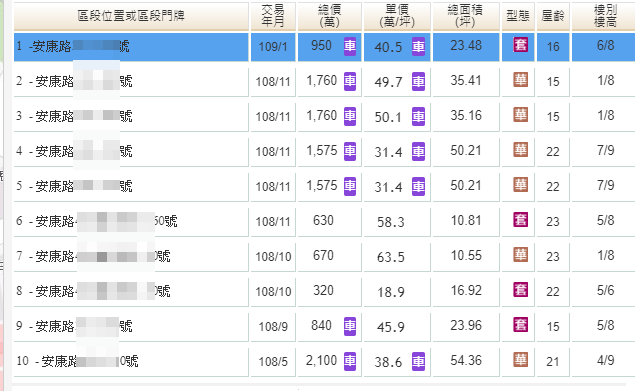
Task: Select row 1 安康路 address cell
Action: coord(131,47)
